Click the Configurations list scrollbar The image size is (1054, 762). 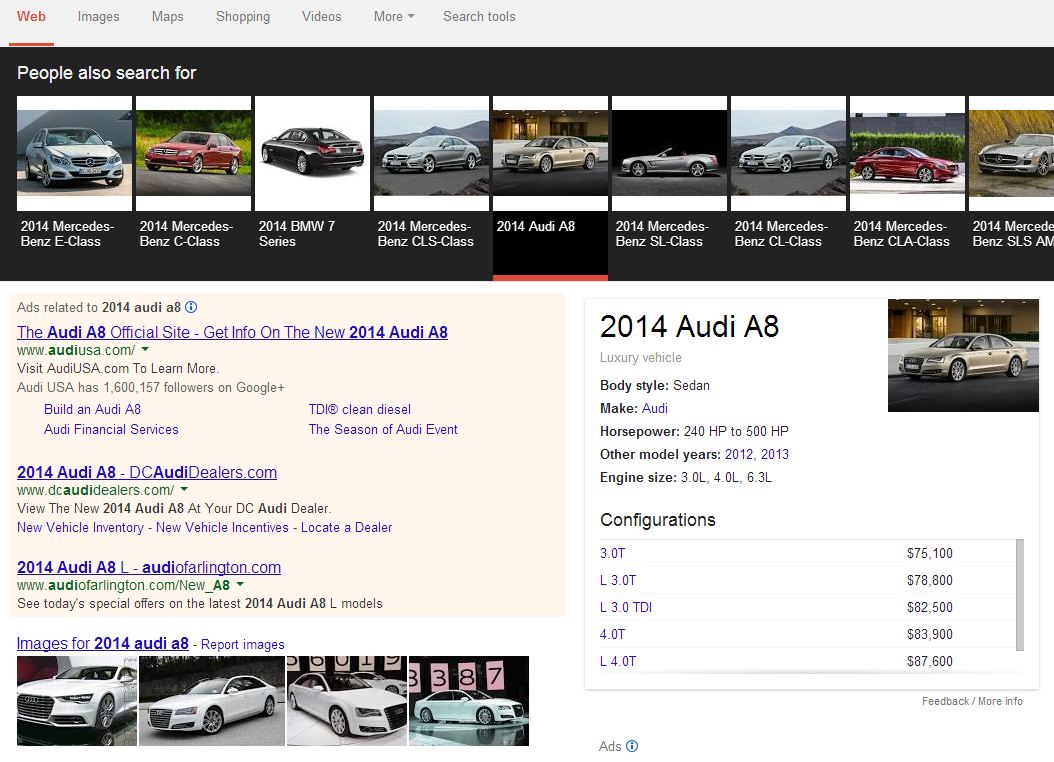tap(1020, 595)
